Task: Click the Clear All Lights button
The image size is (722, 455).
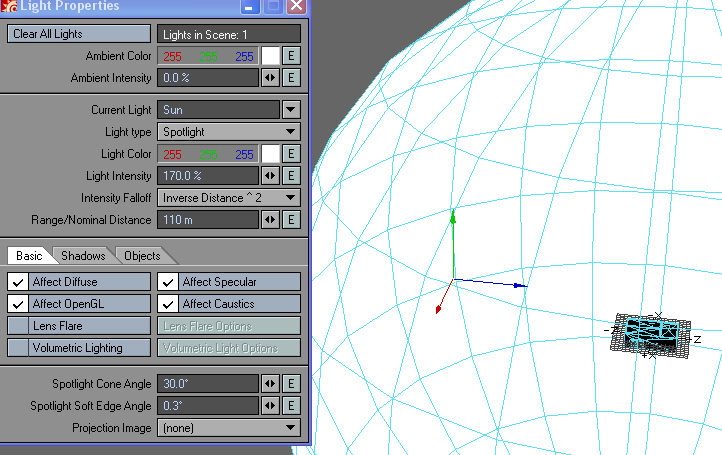Action: pyautogui.click(x=78, y=34)
